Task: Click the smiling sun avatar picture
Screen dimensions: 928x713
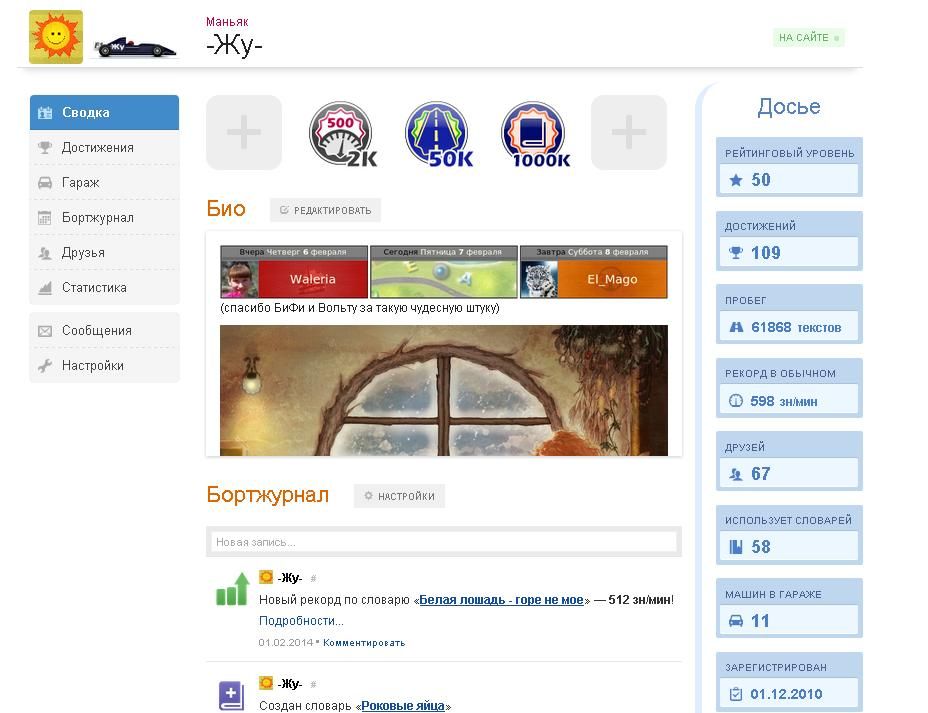Action: click(56, 37)
